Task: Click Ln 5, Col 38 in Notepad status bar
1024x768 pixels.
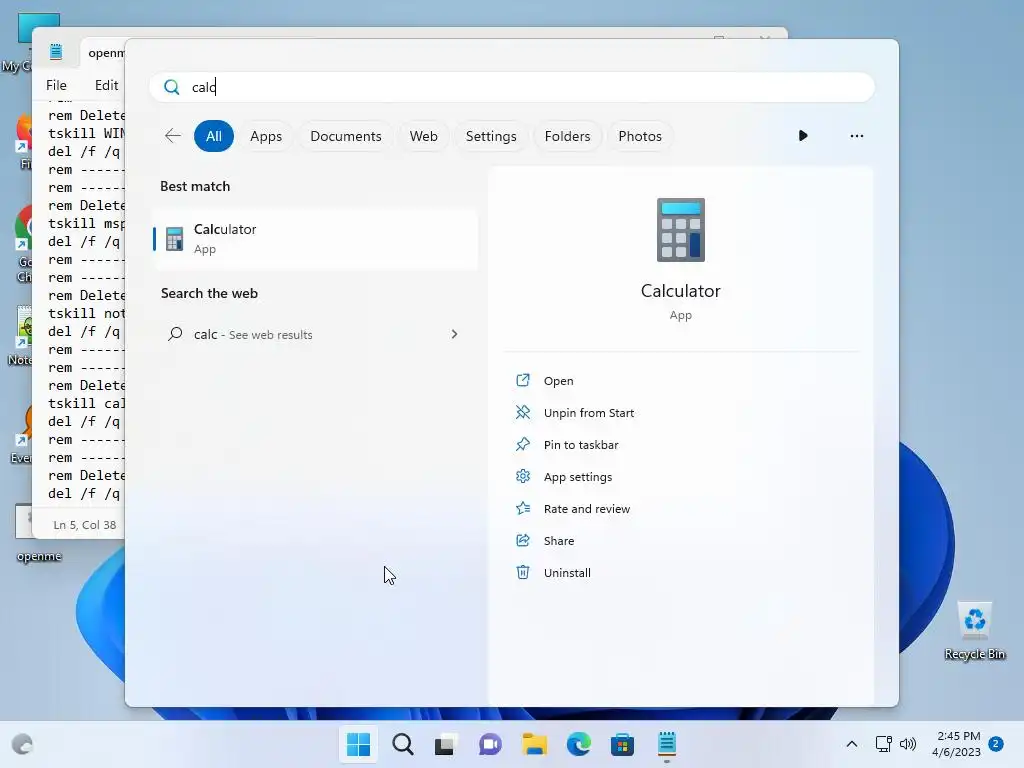Action: 84,524
